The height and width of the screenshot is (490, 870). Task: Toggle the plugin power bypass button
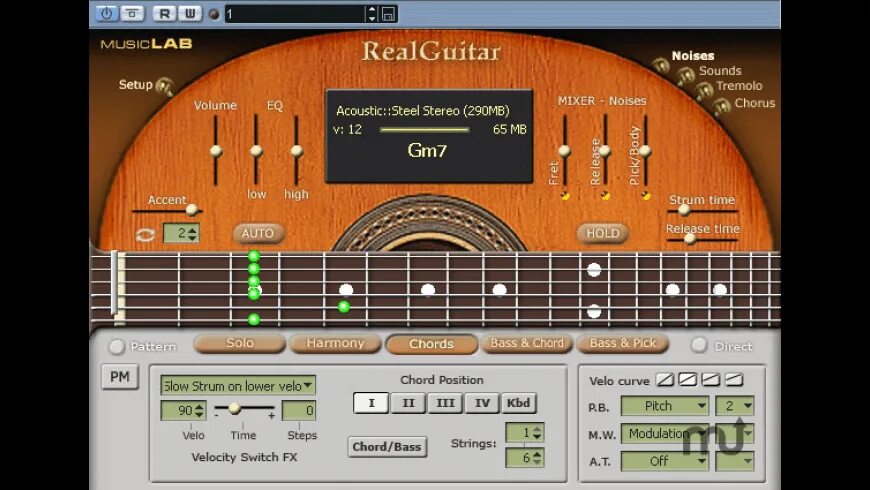pos(106,13)
